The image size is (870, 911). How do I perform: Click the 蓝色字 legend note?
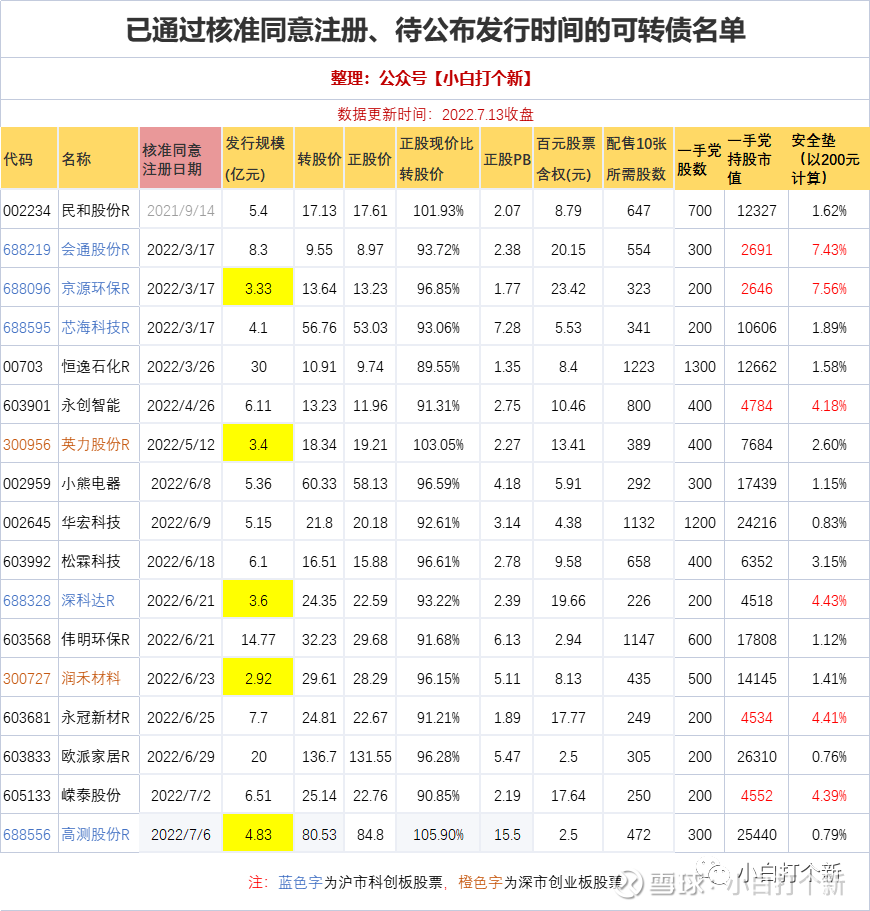pyautogui.click(x=300, y=882)
